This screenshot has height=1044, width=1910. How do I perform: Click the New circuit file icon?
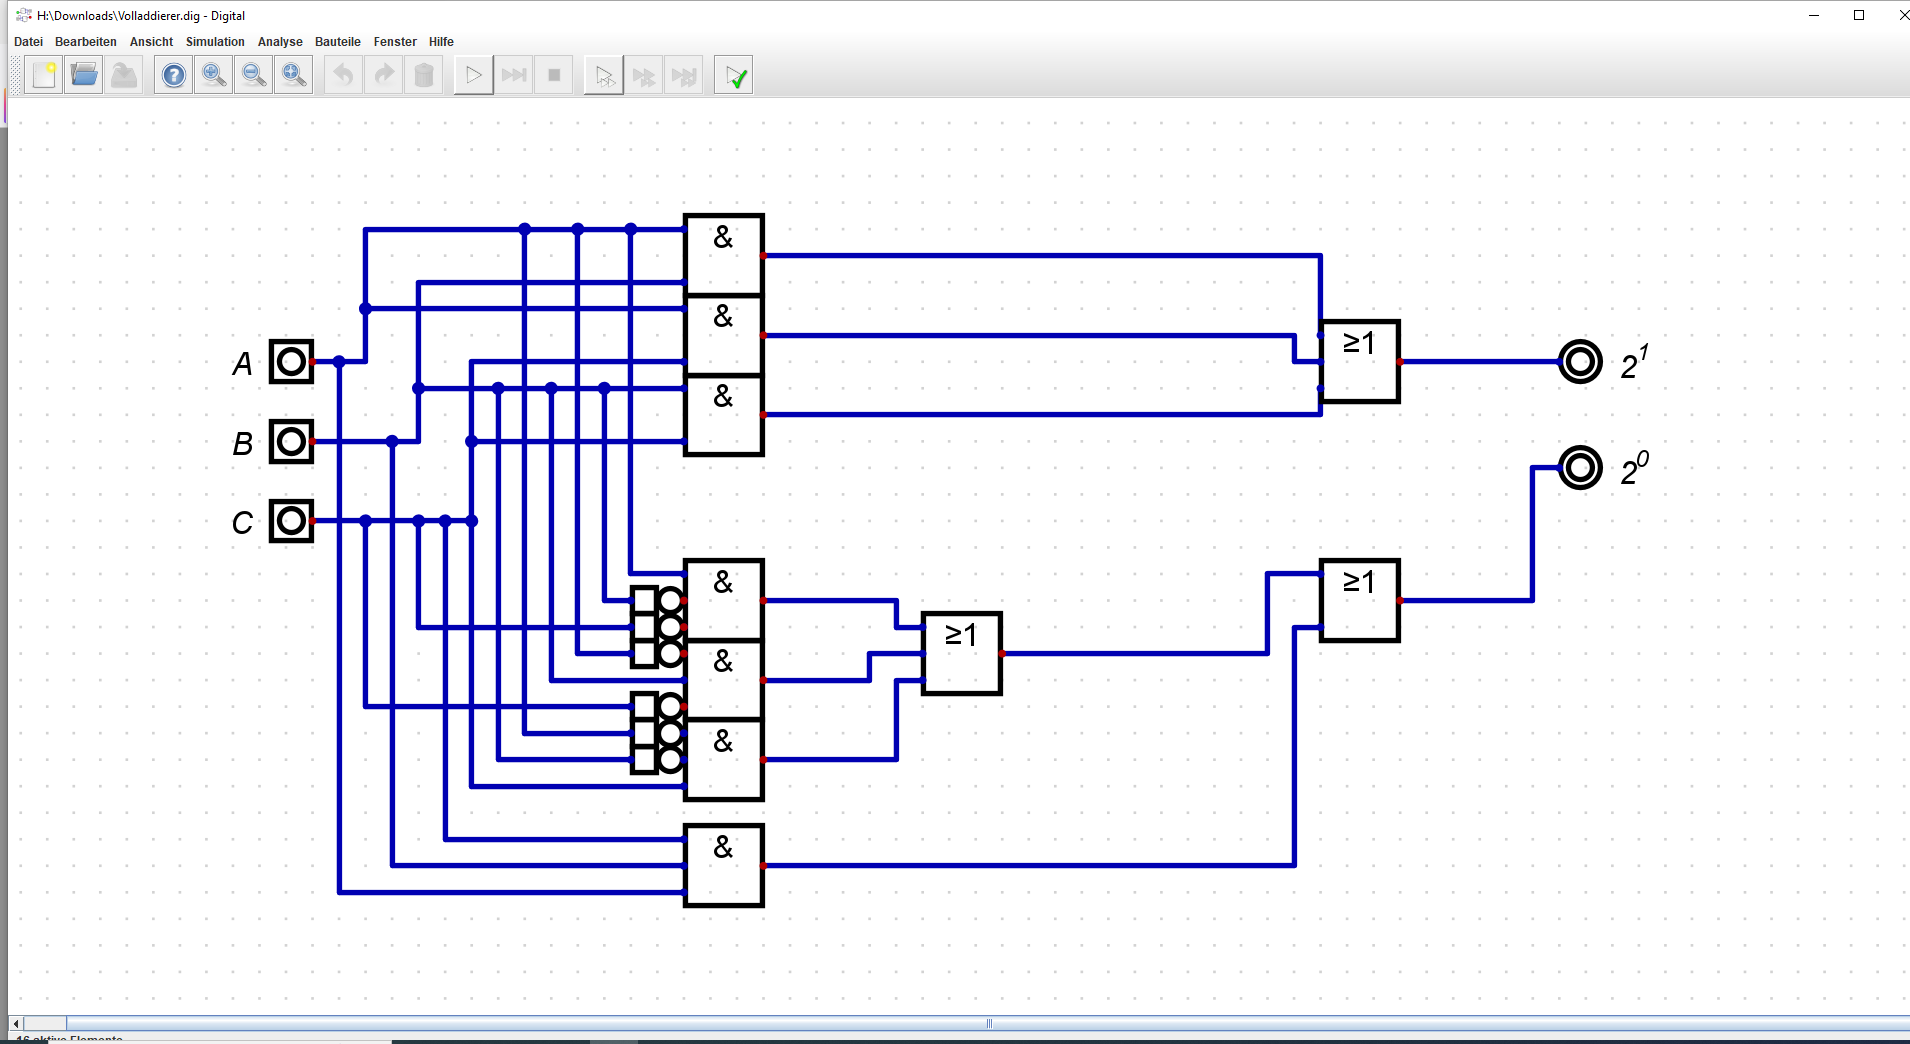tap(44, 75)
